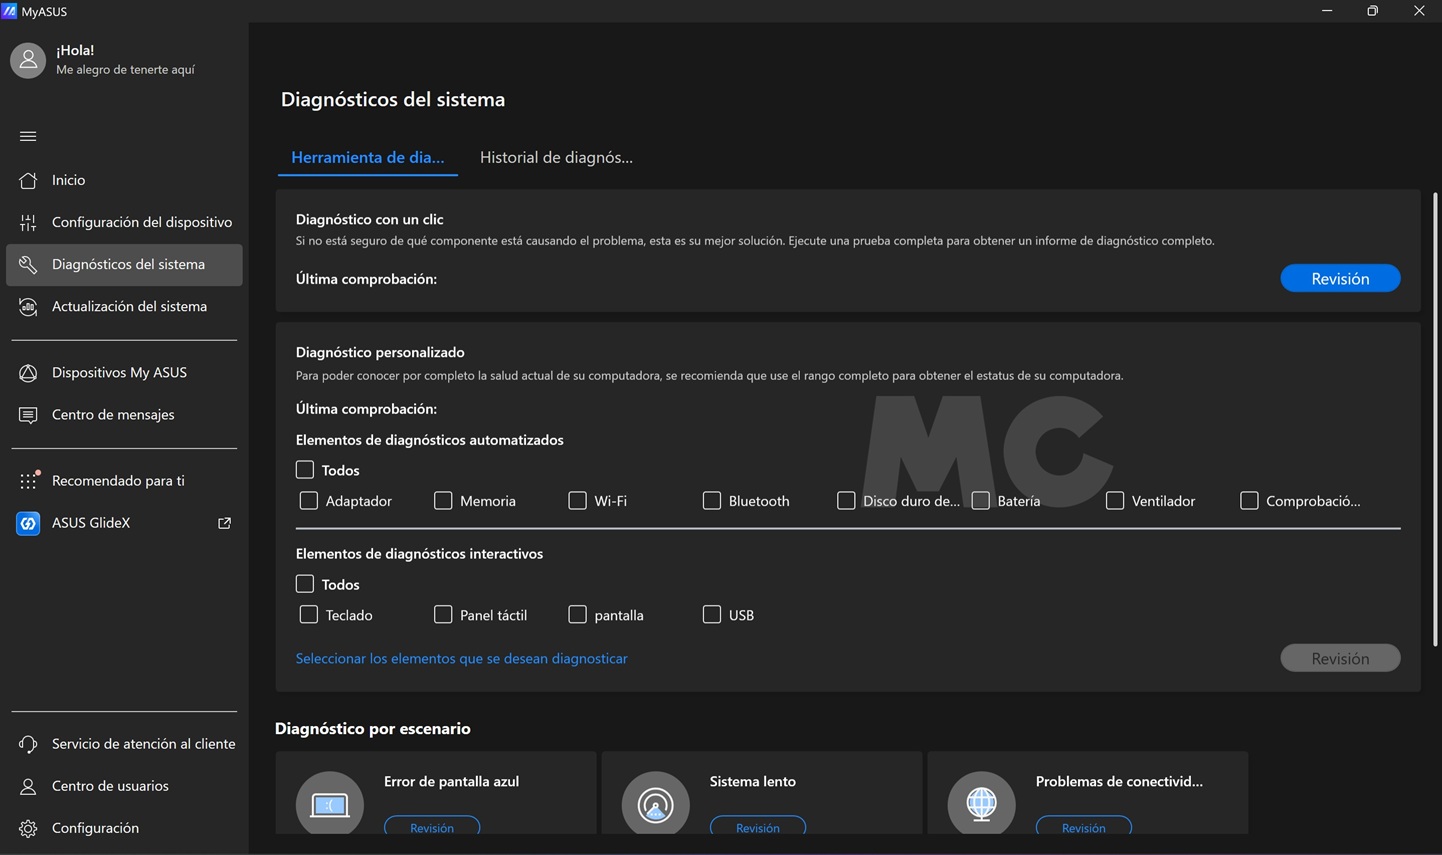The height and width of the screenshot is (855, 1442).
Task: Tick the Teclado interactive checkbox
Action: point(309,615)
